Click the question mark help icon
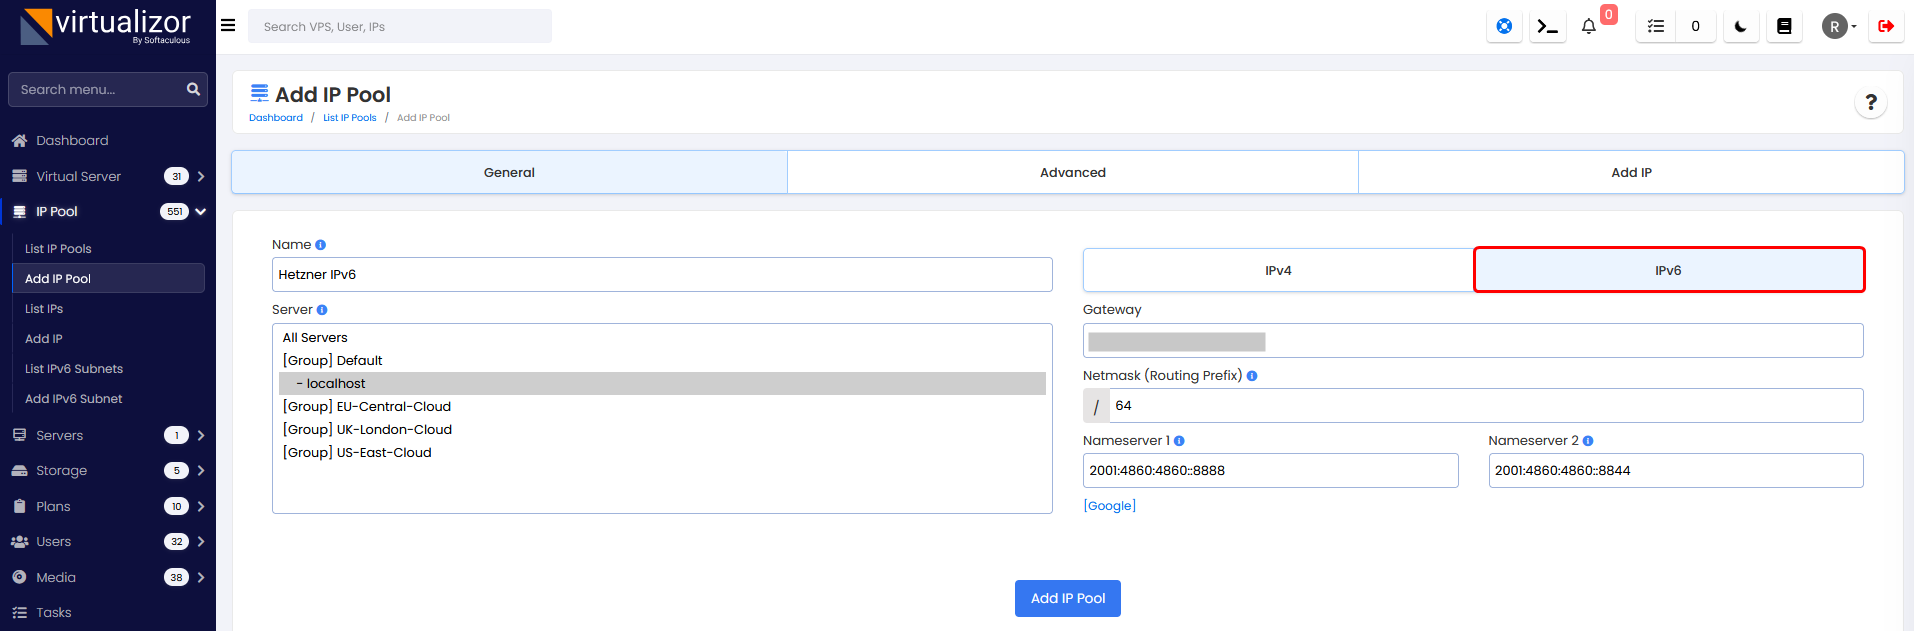The image size is (1914, 631). [1871, 102]
